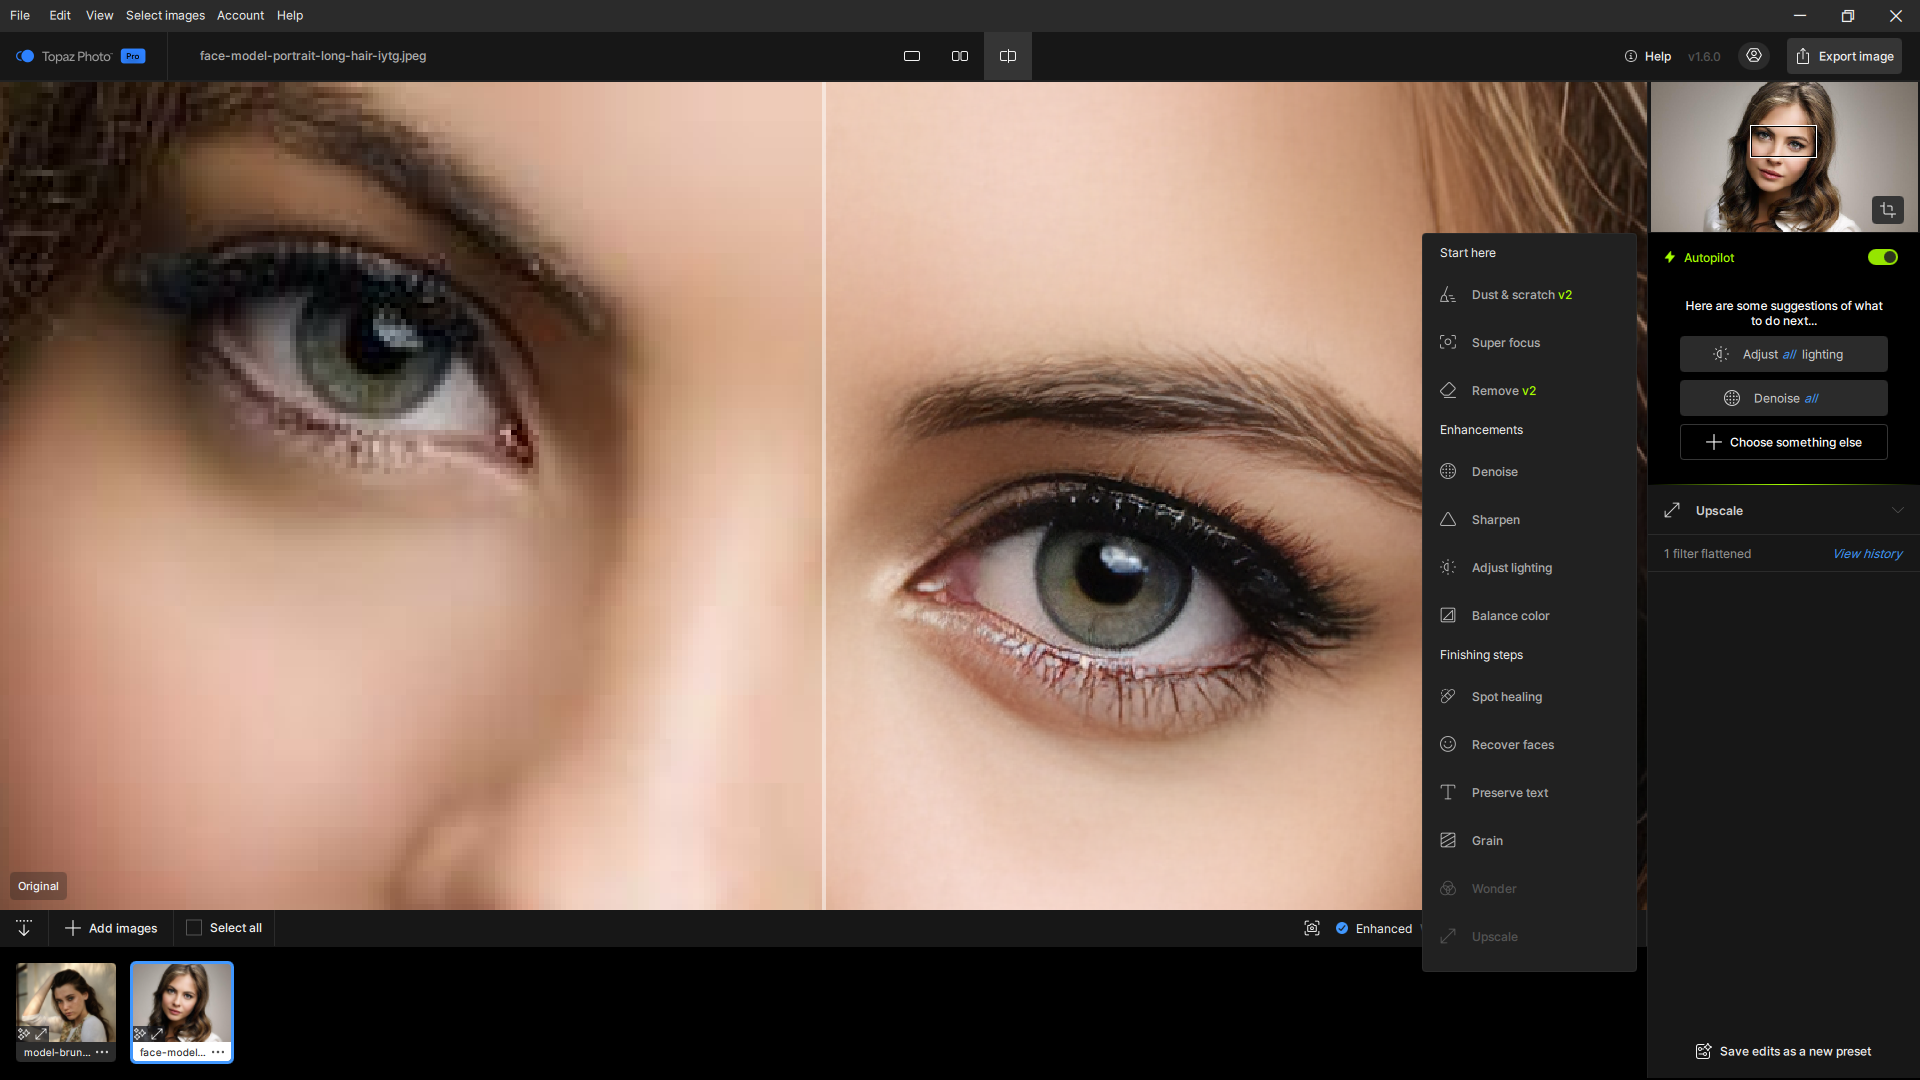
Task: Click Choose something else
Action: point(1784,442)
